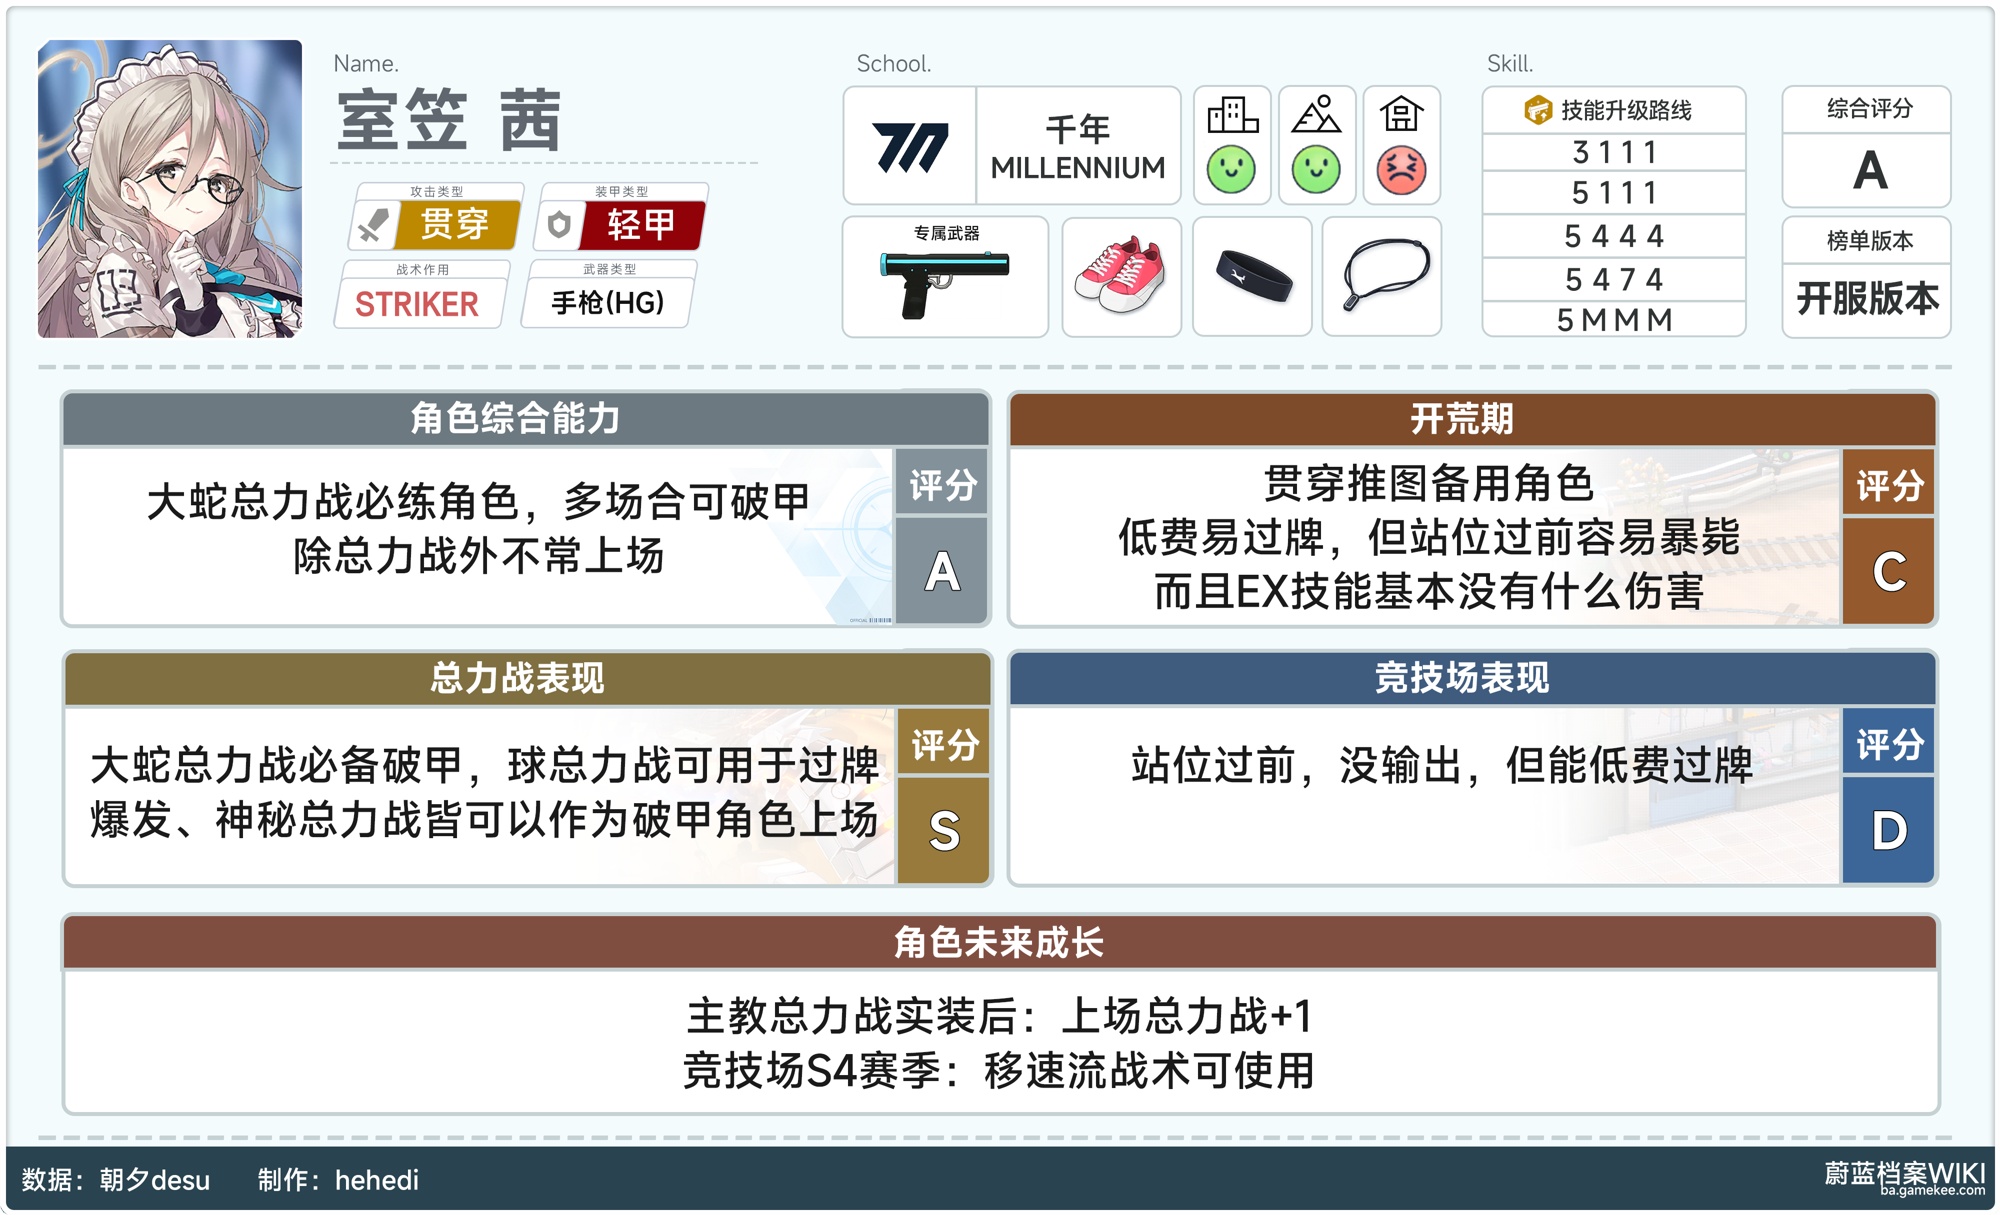Click the black headband equipment icon
The width and height of the screenshot is (2000, 1215).
click(x=1253, y=277)
